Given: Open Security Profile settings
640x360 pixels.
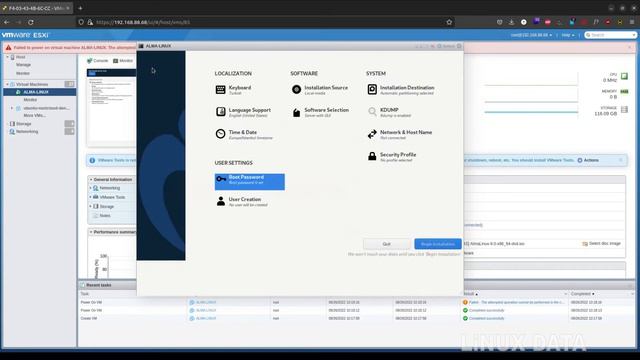Looking at the screenshot, I should [391, 157].
